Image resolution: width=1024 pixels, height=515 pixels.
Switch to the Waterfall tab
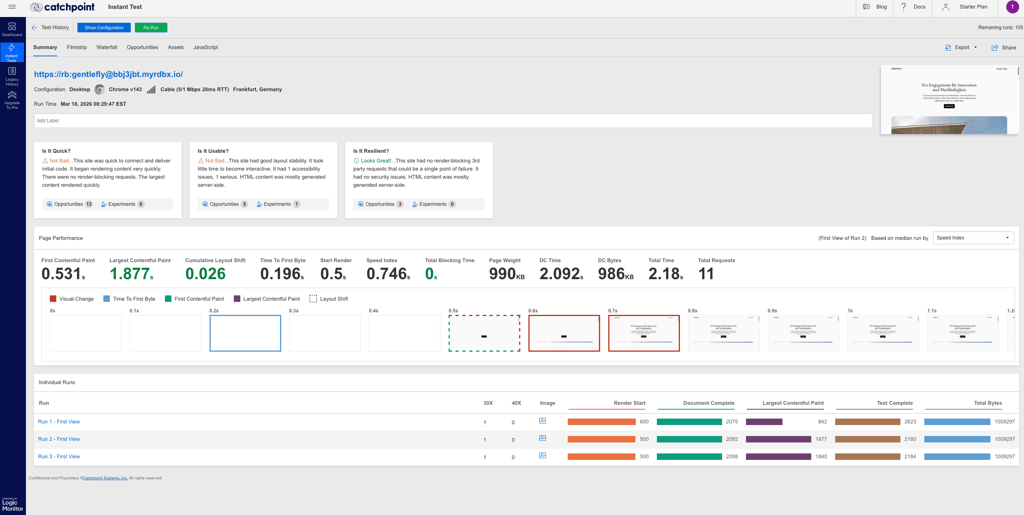tap(106, 48)
